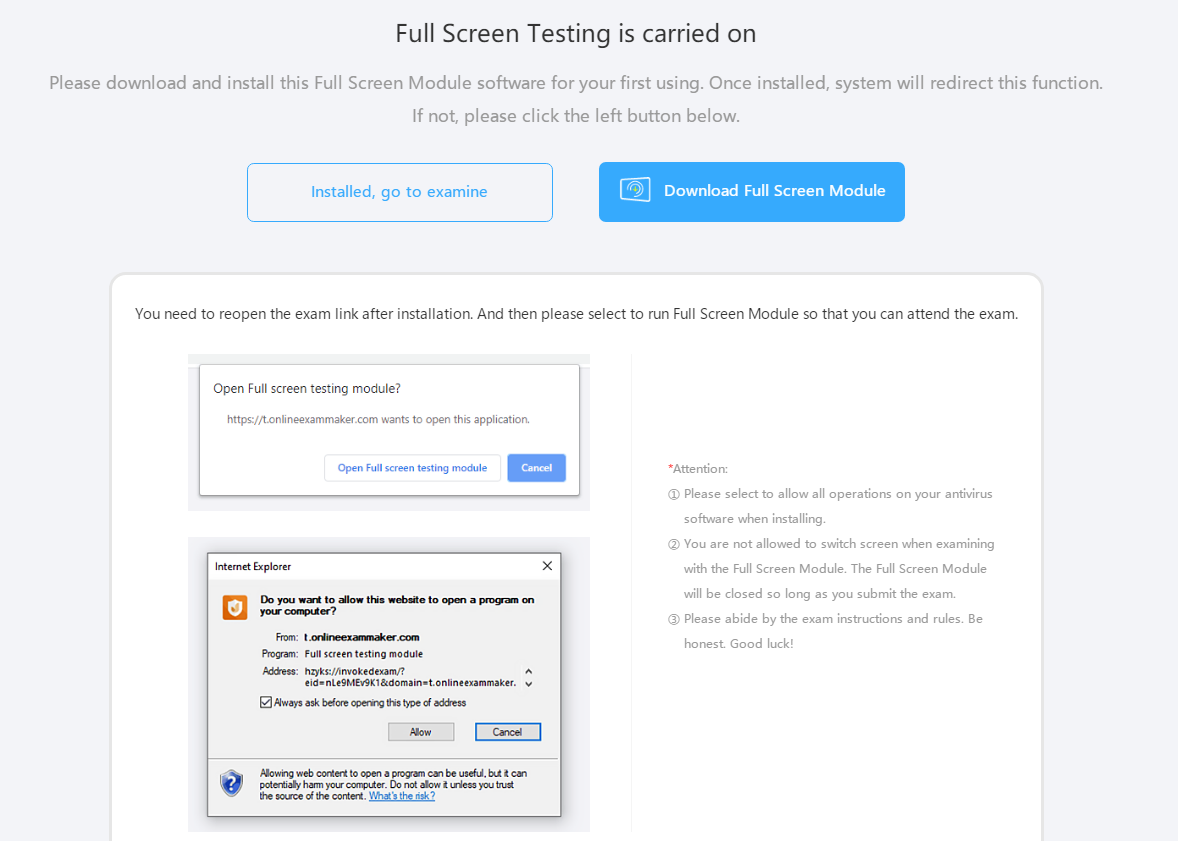Click the 'Full Screen Testing is carried on' heading

pos(575,34)
